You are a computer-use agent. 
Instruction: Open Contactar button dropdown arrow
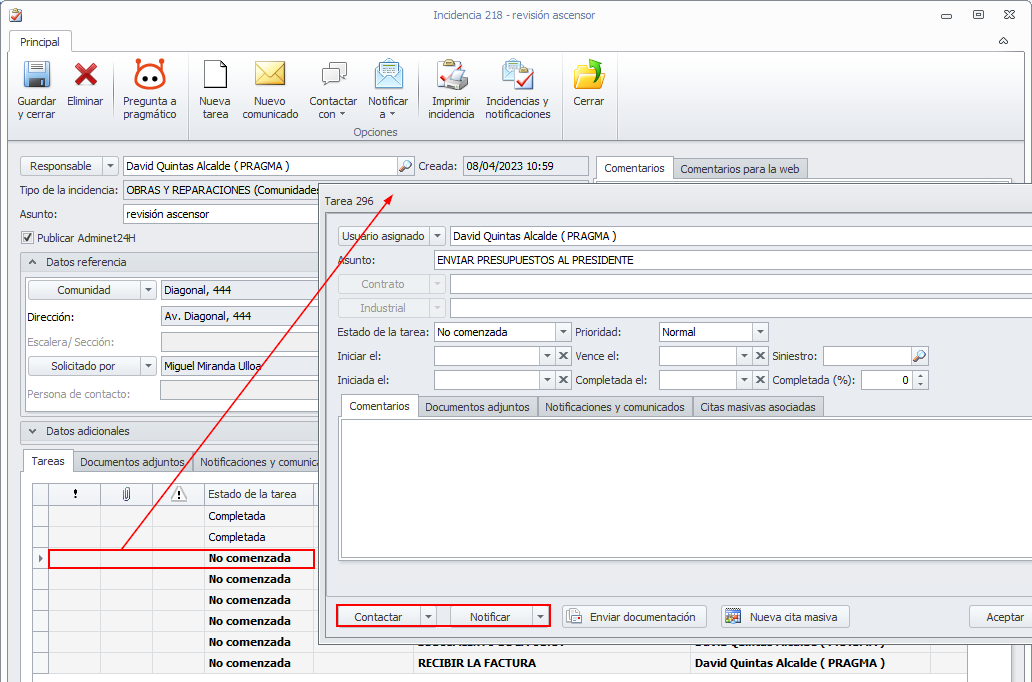[x=428, y=617]
